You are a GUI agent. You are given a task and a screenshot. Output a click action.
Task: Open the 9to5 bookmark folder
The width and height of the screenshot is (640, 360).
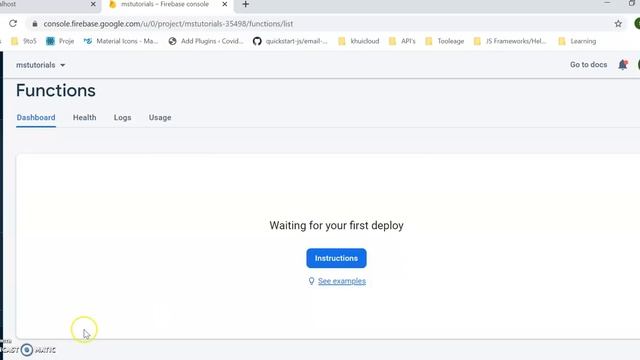[24, 41]
